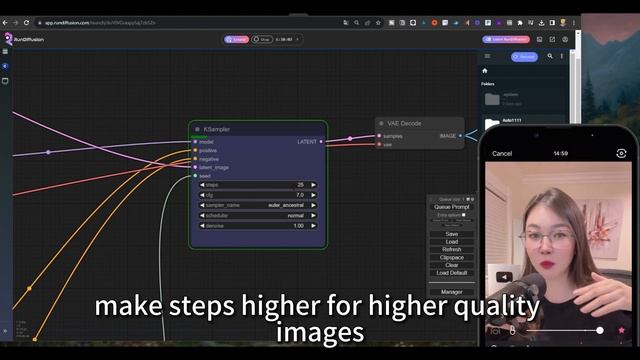This screenshot has height=360, width=640.
Task: Click the KSampler node collapse dot
Action: (x=197, y=129)
